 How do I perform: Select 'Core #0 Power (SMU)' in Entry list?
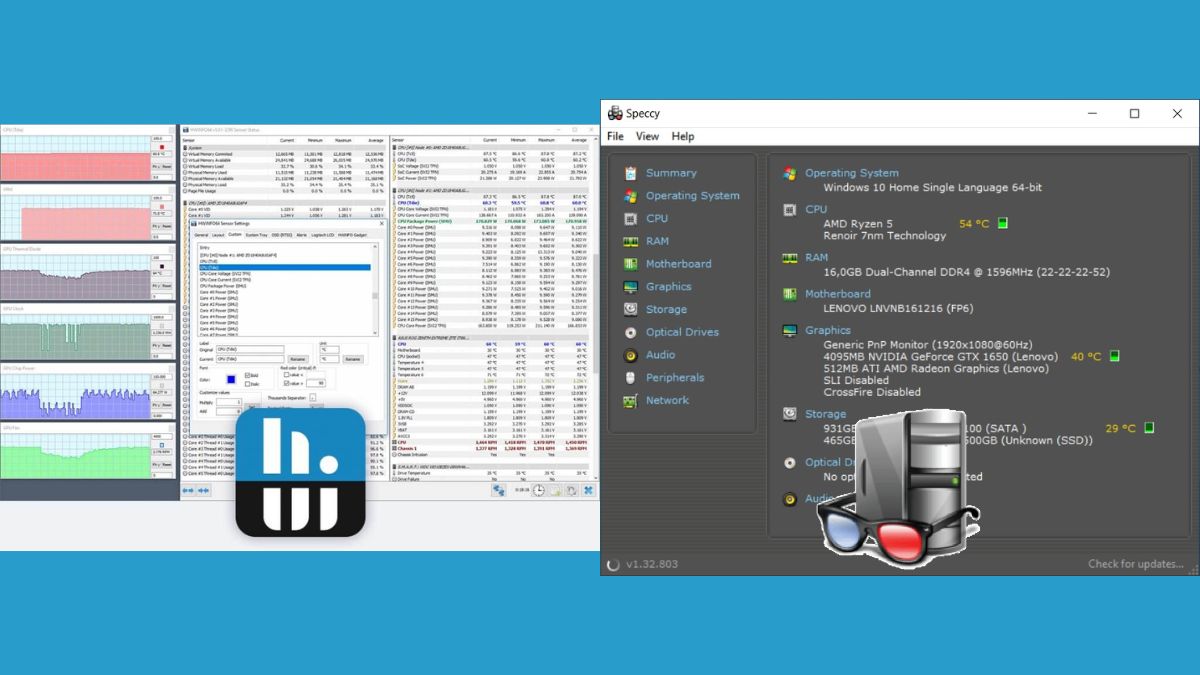pos(219,292)
